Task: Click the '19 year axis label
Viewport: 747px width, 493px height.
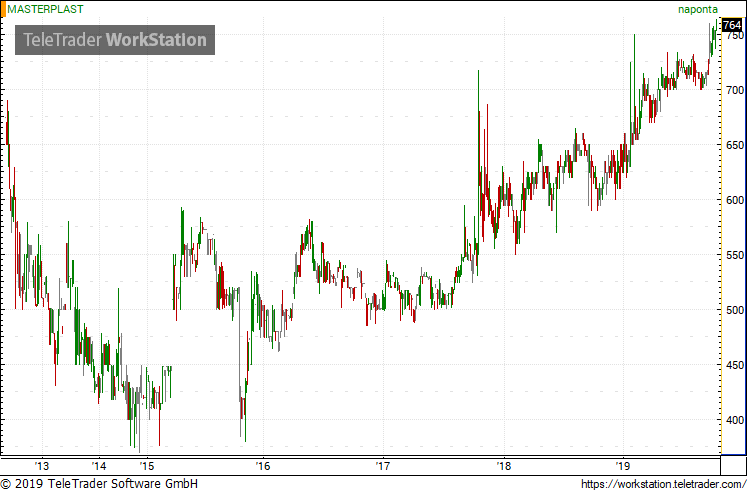Action: (623, 466)
